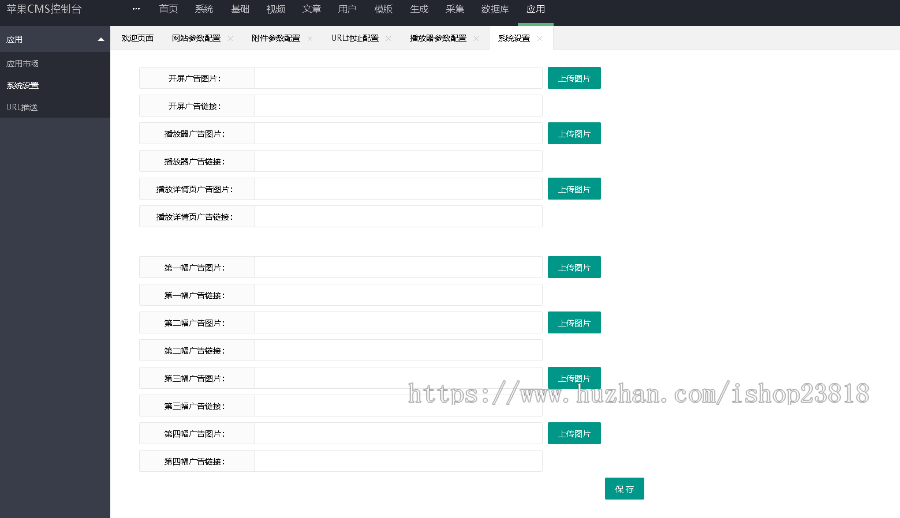This screenshot has height=518, width=900.
Task: Open the 系统 top menu
Action: point(204,9)
